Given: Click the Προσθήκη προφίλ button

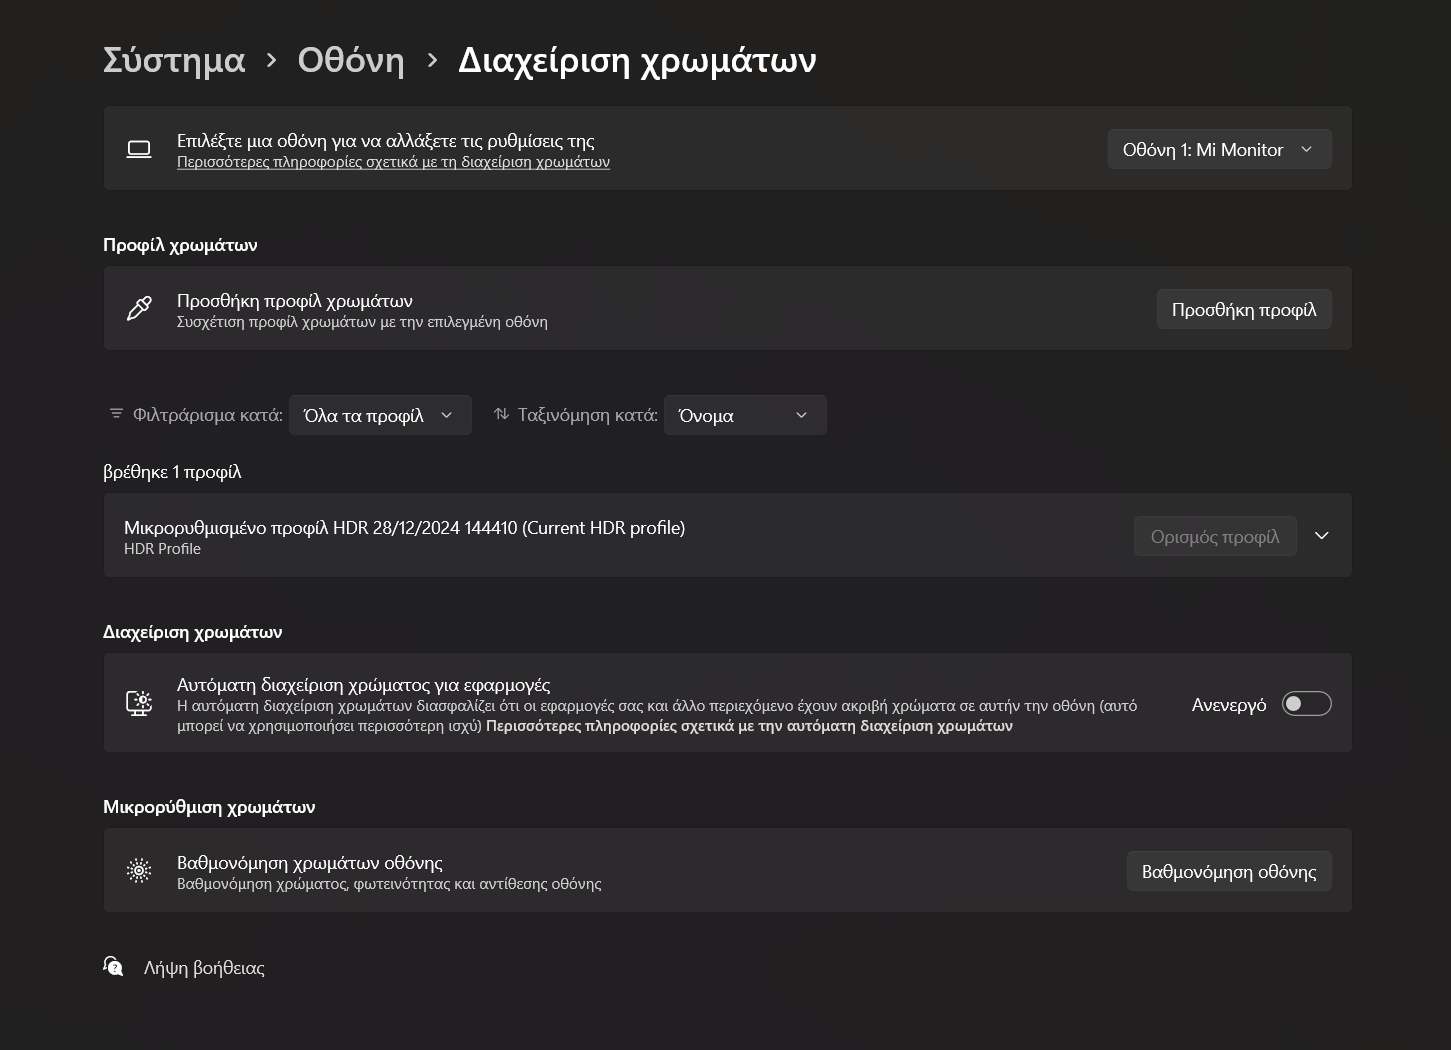Looking at the screenshot, I should pyautogui.click(x=1243, y=309).
